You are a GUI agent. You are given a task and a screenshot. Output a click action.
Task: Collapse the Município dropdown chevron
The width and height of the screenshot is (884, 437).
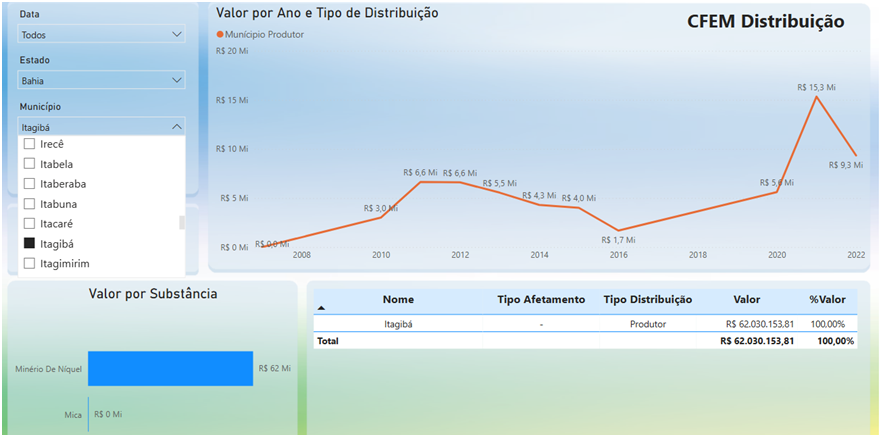point(177,127)
